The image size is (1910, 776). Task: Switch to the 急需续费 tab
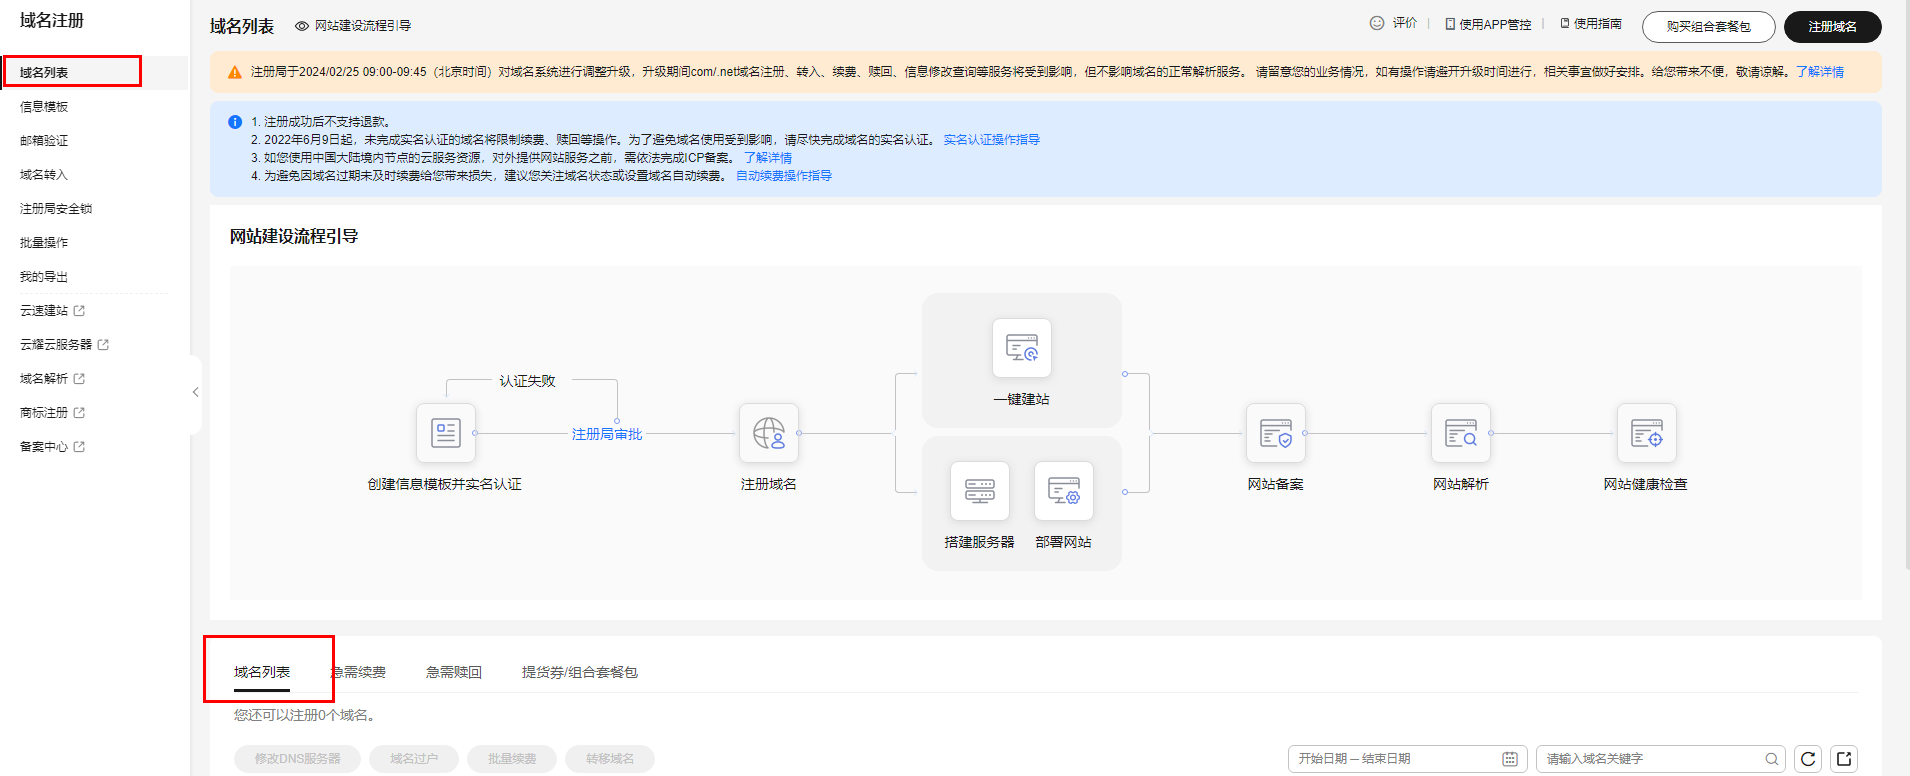pyautogui.click(x=360, y=672)
